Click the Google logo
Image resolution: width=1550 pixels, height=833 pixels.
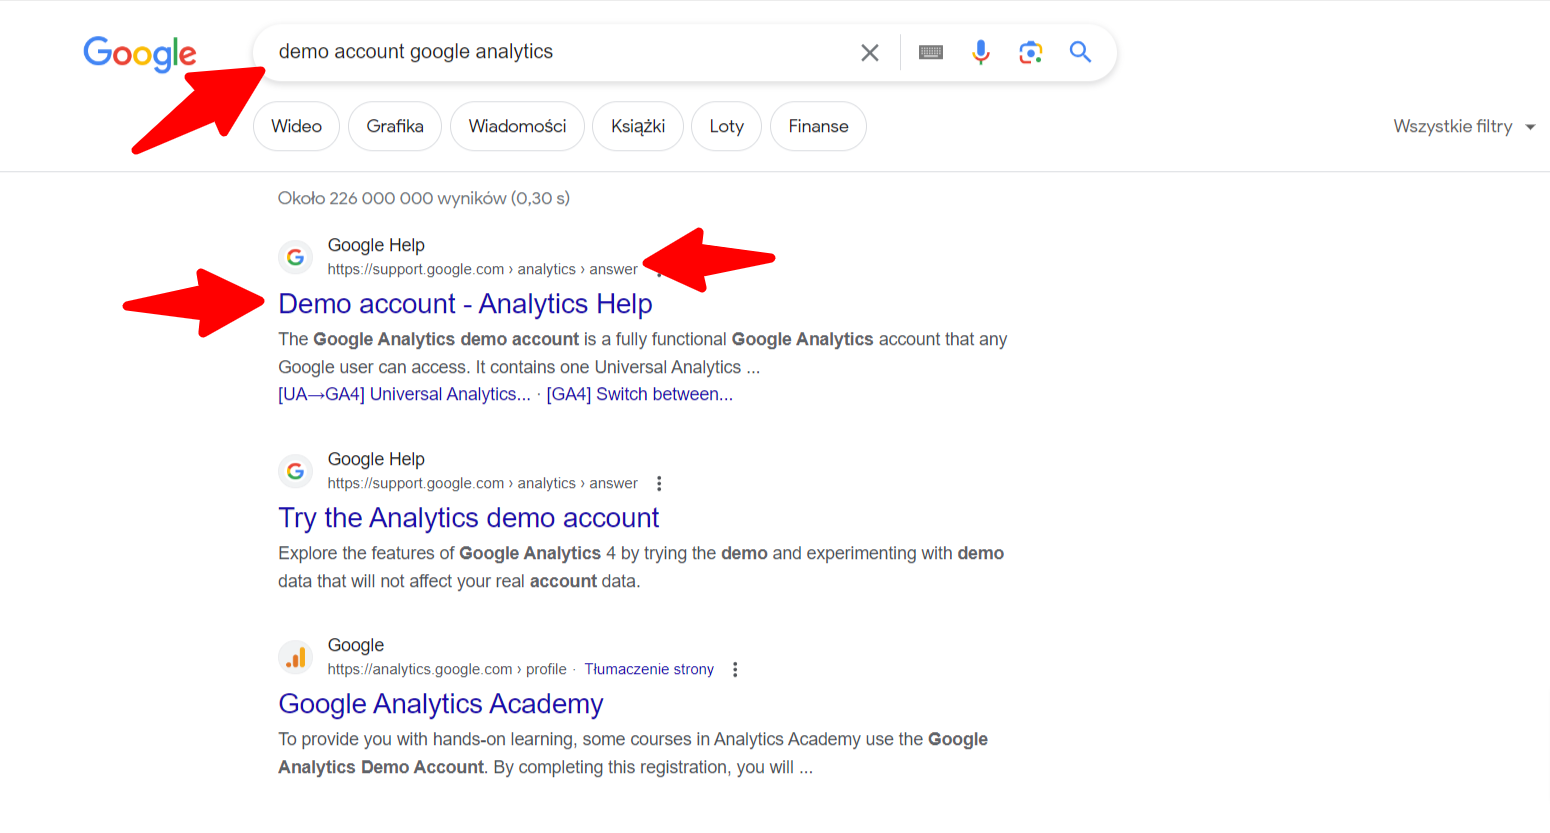click(x=140, y=54)
